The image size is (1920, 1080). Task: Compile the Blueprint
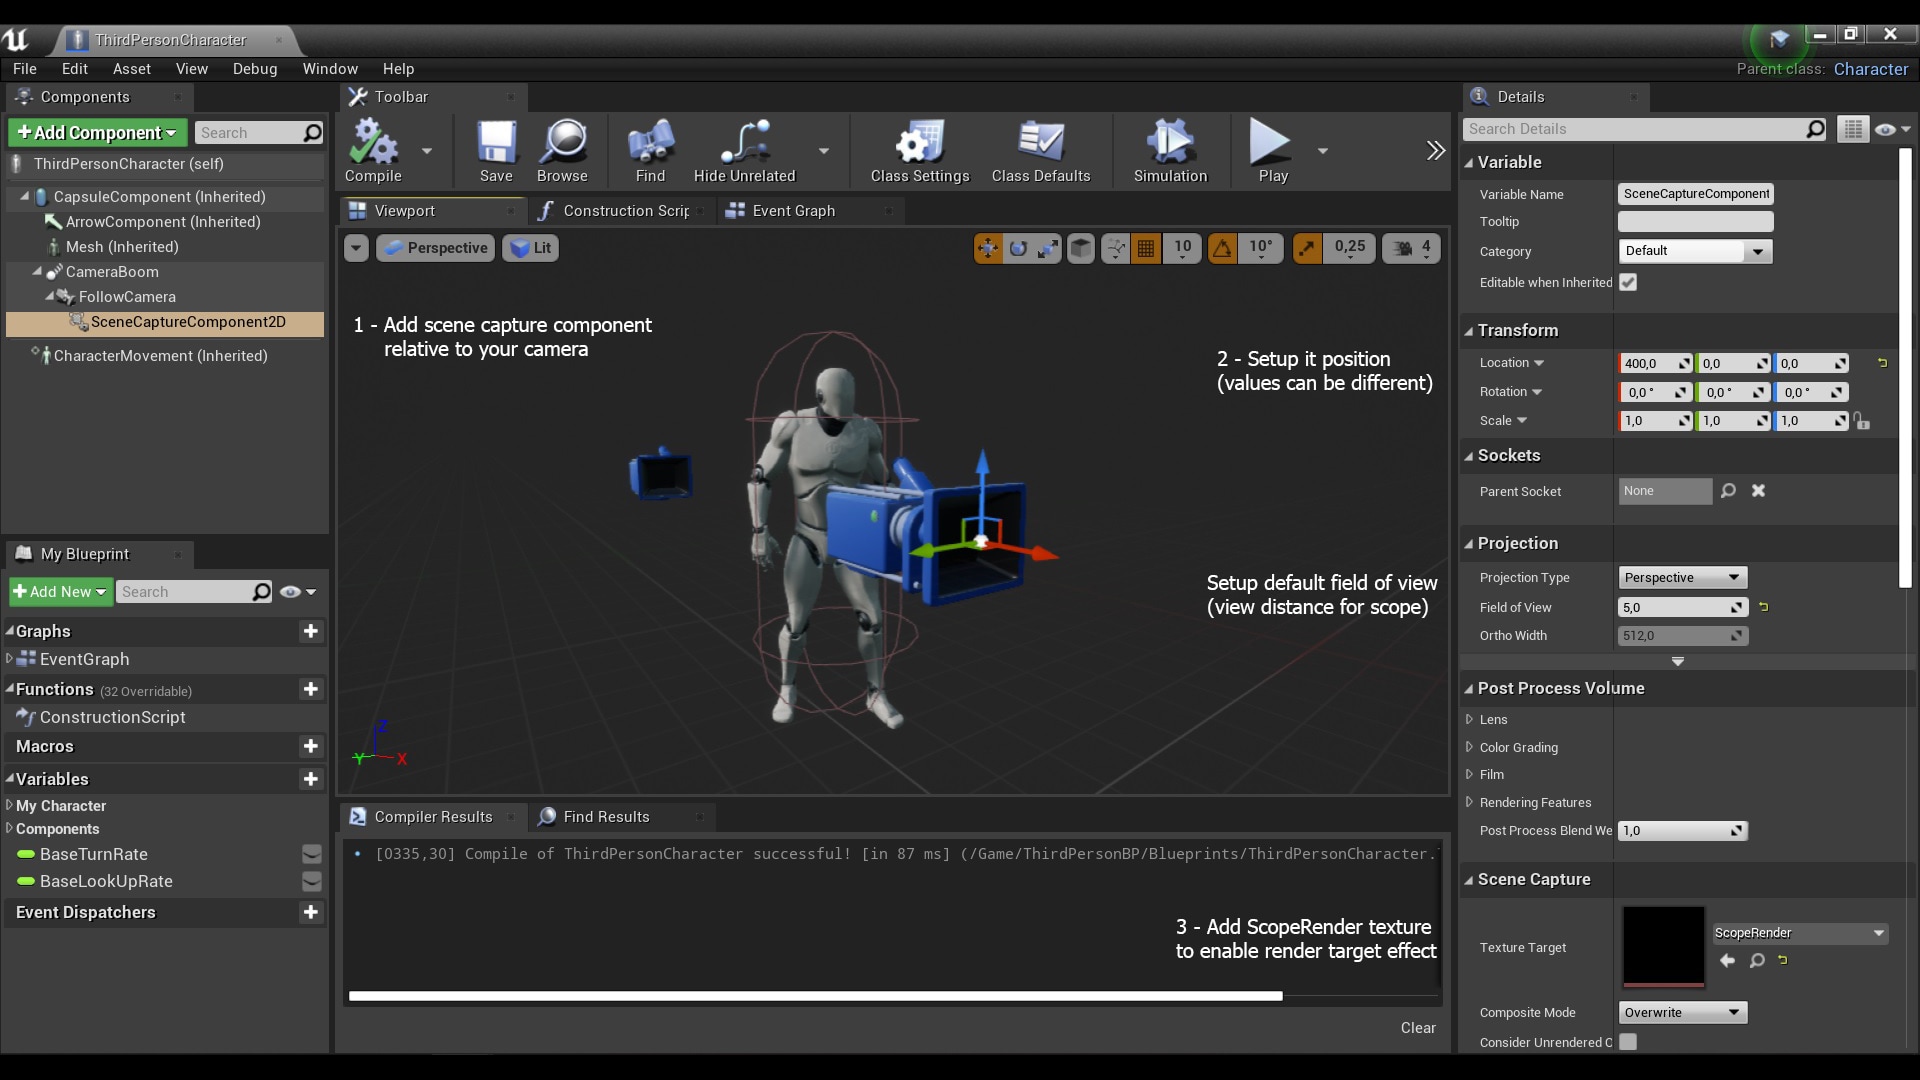[372, 150]
